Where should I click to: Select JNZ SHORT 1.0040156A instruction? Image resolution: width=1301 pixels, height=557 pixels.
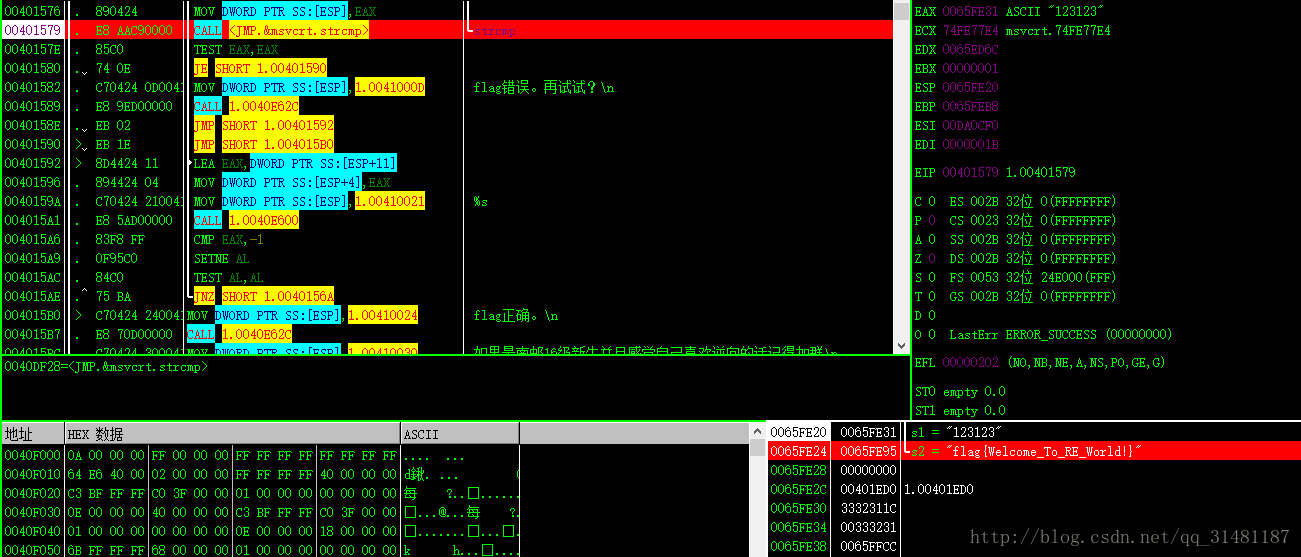[x=263, y=297]
